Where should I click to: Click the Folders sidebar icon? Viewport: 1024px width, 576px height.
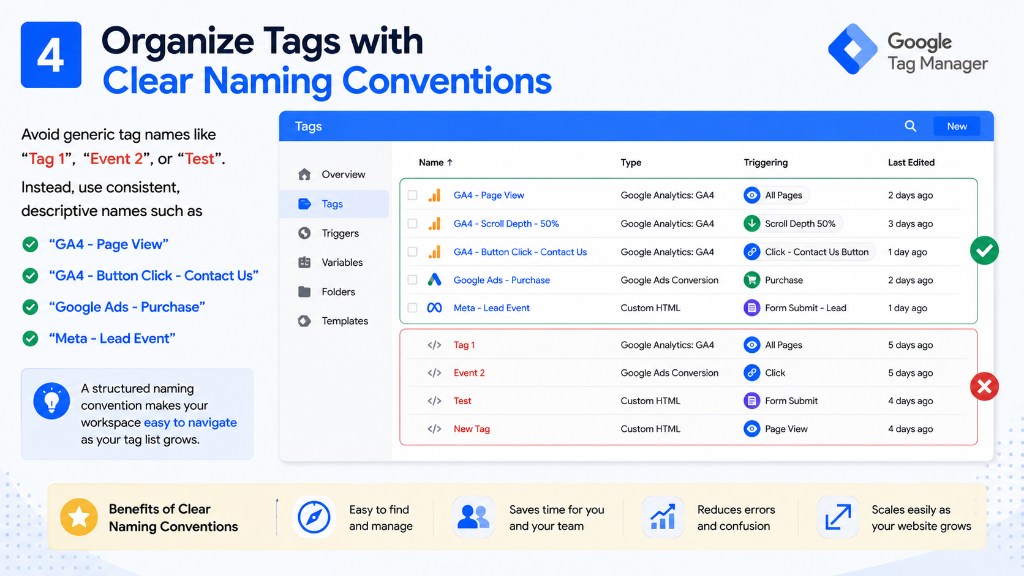point(304,292)
